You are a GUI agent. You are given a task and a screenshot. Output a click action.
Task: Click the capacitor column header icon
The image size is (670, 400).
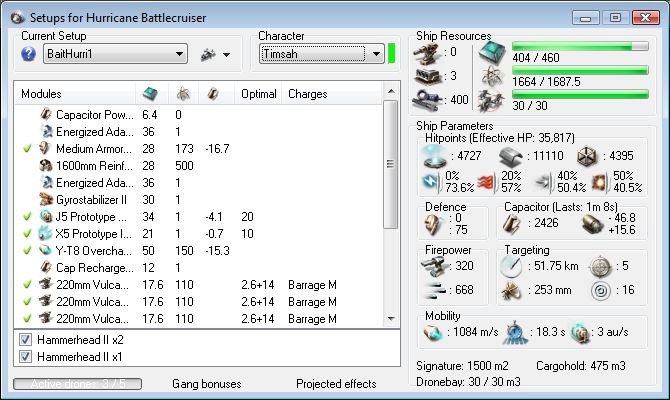213,94
